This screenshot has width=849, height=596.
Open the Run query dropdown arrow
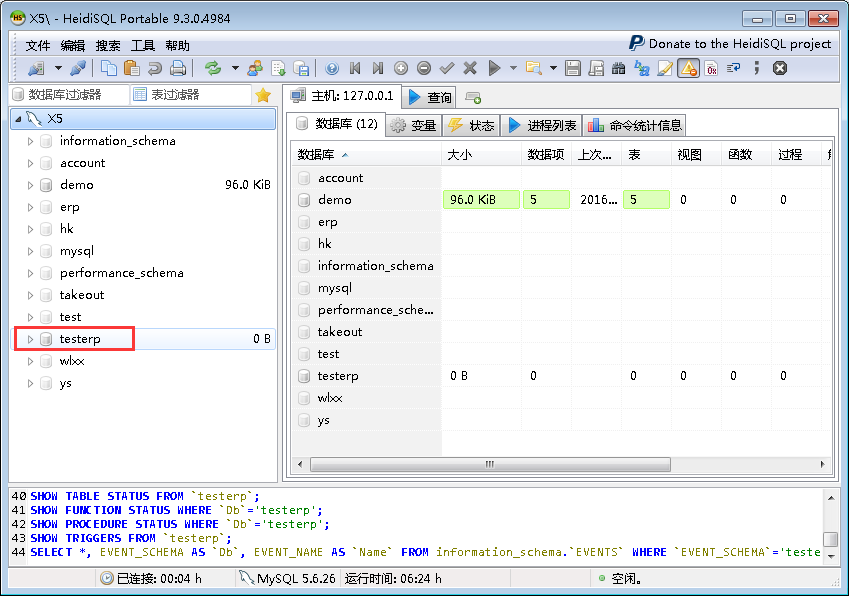(x=513, y=68)
